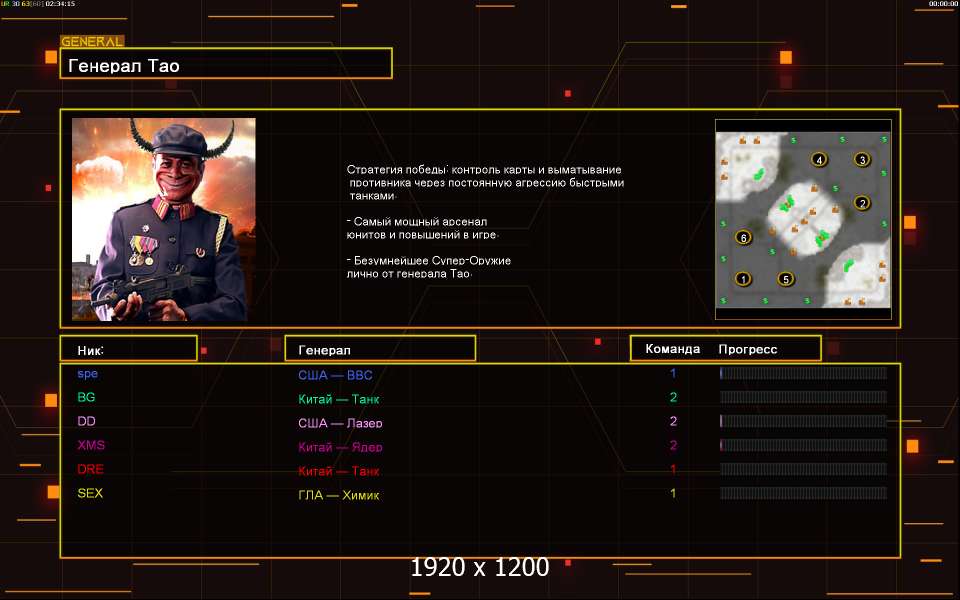Click the team number for player BG

pos(673,397)
